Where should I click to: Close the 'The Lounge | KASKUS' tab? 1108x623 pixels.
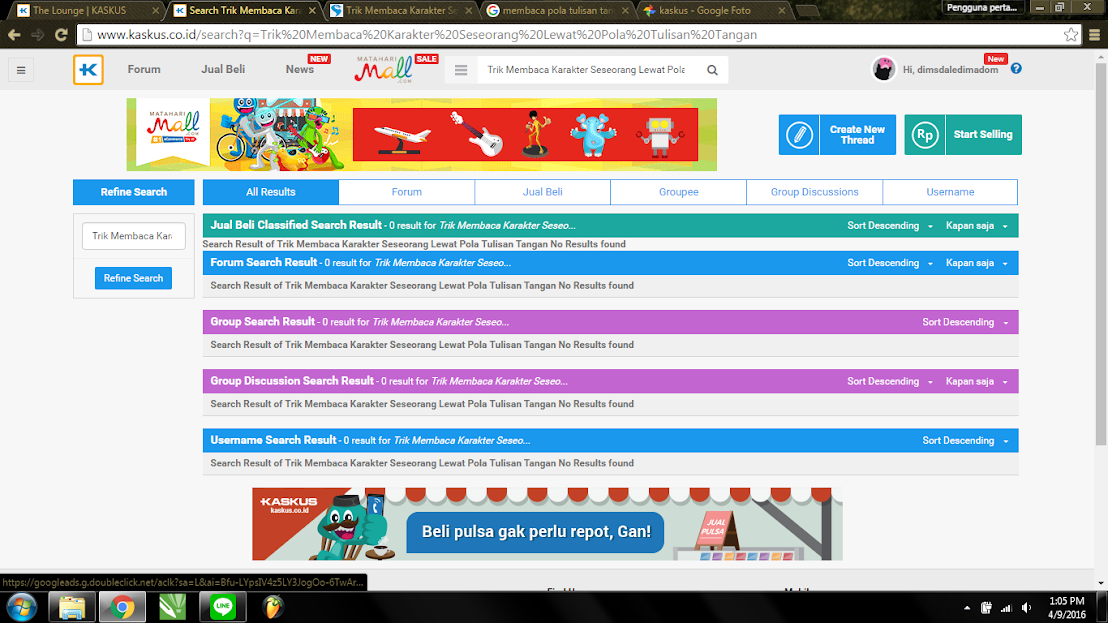tap(155, 11)
